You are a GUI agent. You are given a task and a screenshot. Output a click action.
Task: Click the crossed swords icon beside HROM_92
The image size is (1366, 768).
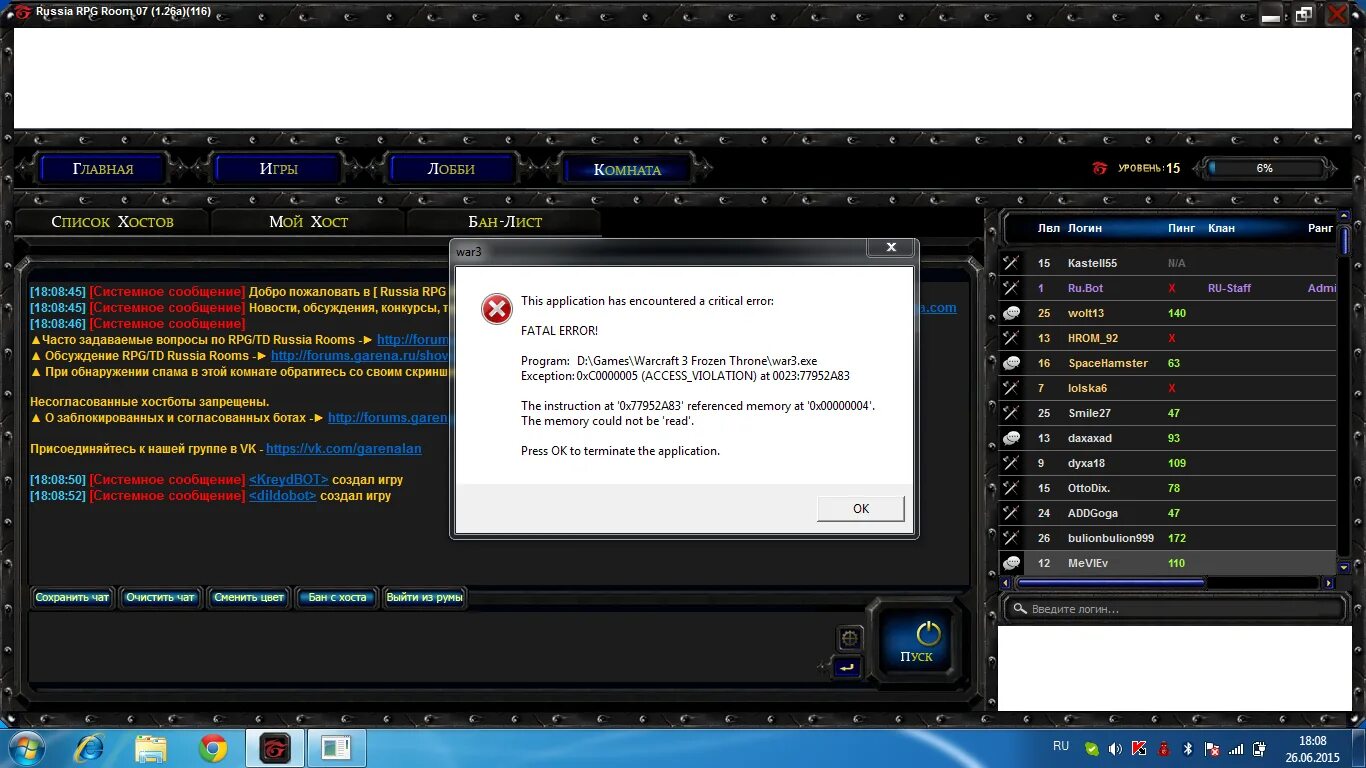[1011, 338]
